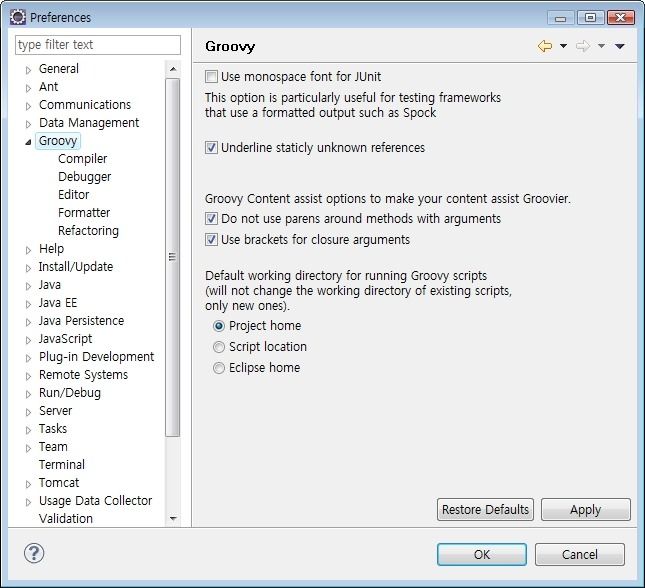Expand the Remote Systems node
Screen dimensions: 645x588
[x=28, y=376]
